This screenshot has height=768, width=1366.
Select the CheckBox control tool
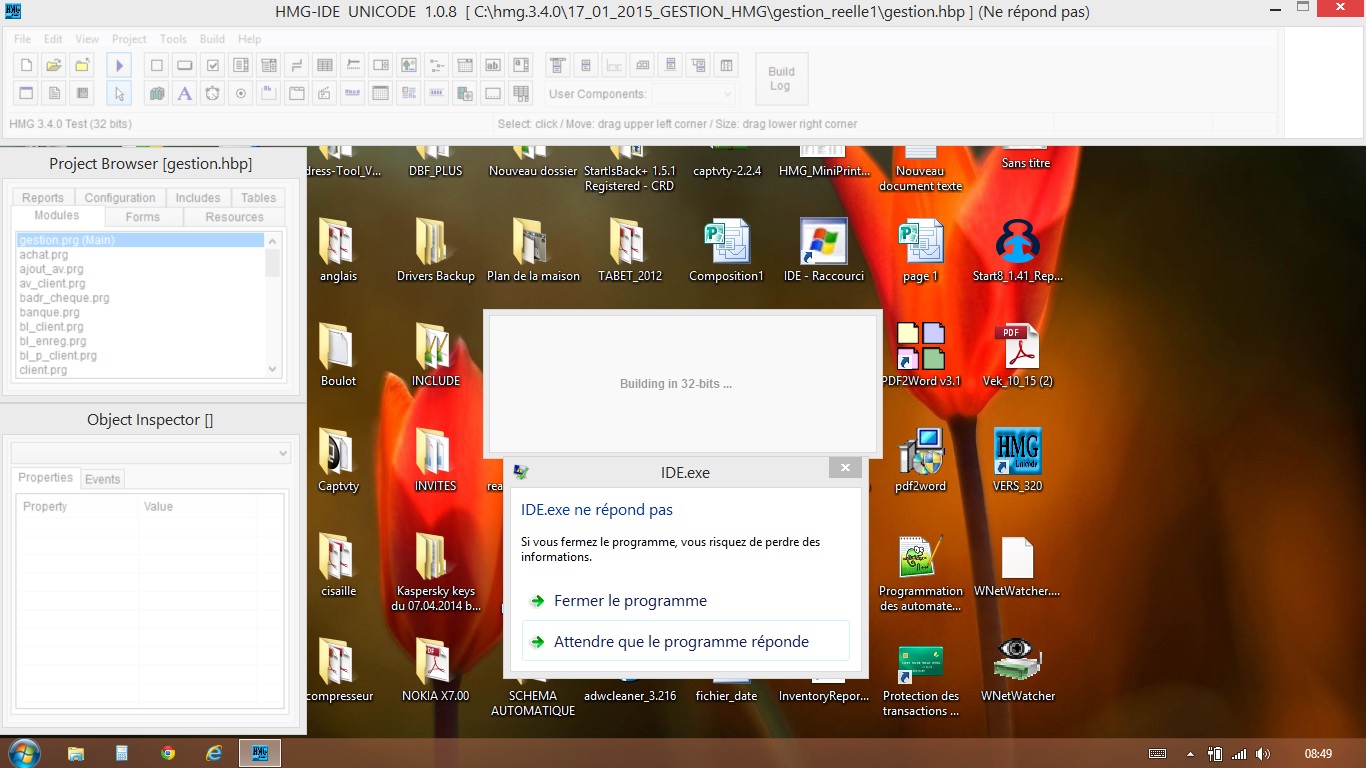(x=212, y=66)
